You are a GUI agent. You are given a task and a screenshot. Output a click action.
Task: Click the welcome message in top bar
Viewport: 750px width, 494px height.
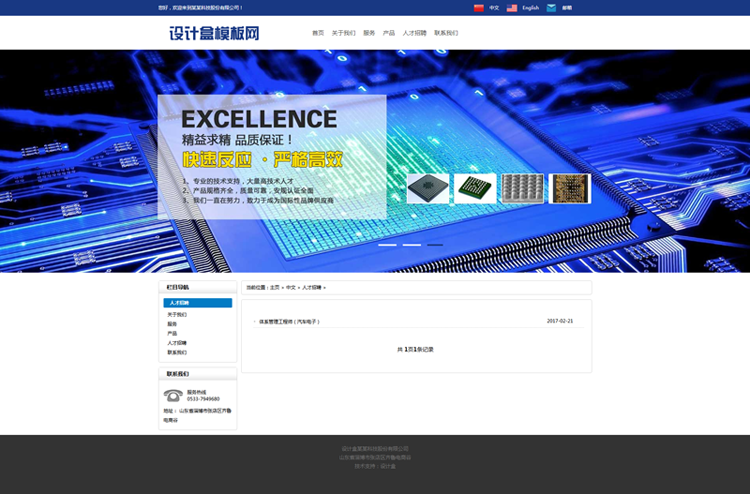[x=200, y=8]
